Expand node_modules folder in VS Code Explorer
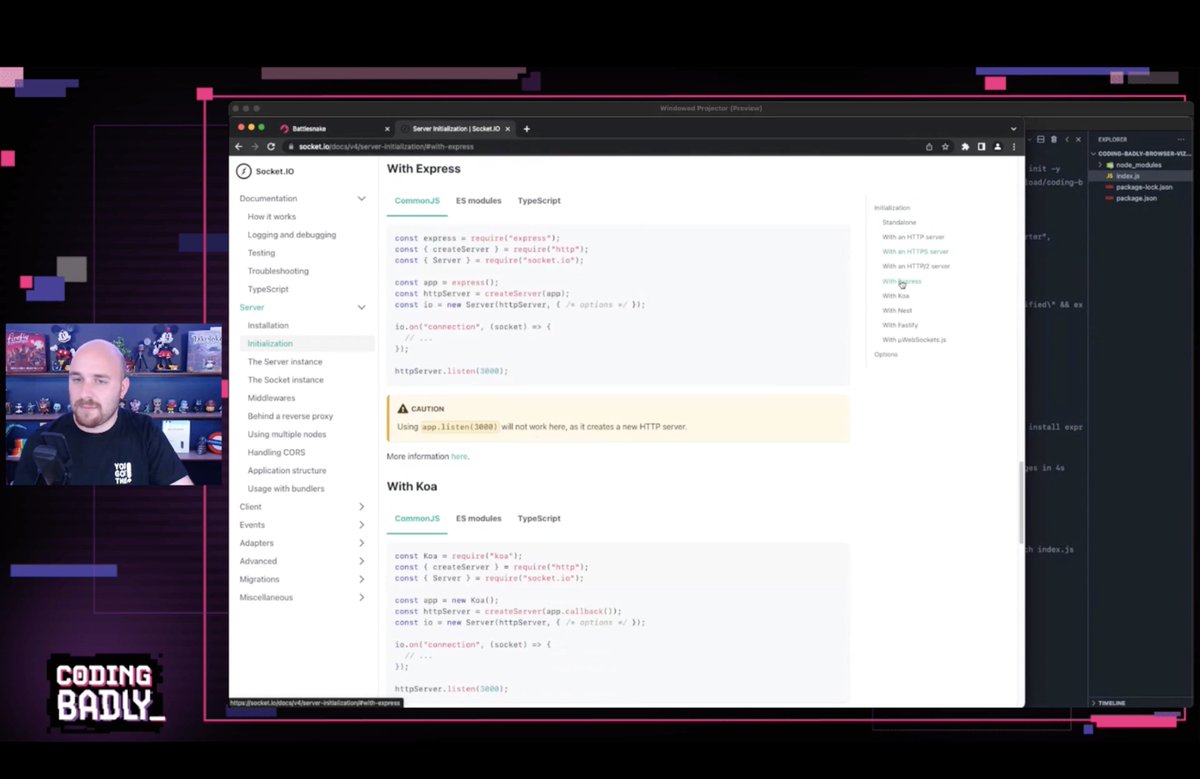Screen dimensions: 1200x779 tap(1100, 165)
